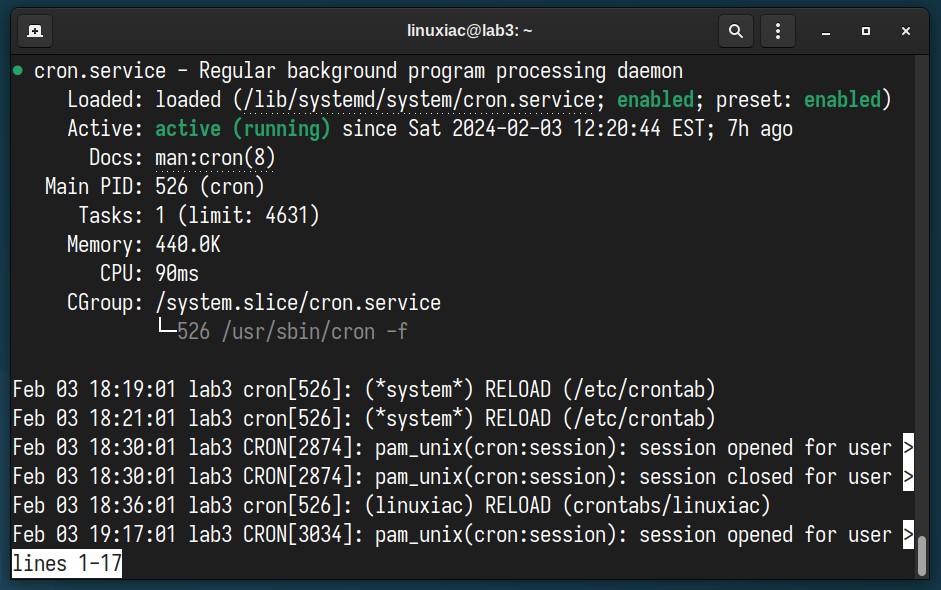Open the /lib/systemd/system/cron.service path link

(419, 100)
